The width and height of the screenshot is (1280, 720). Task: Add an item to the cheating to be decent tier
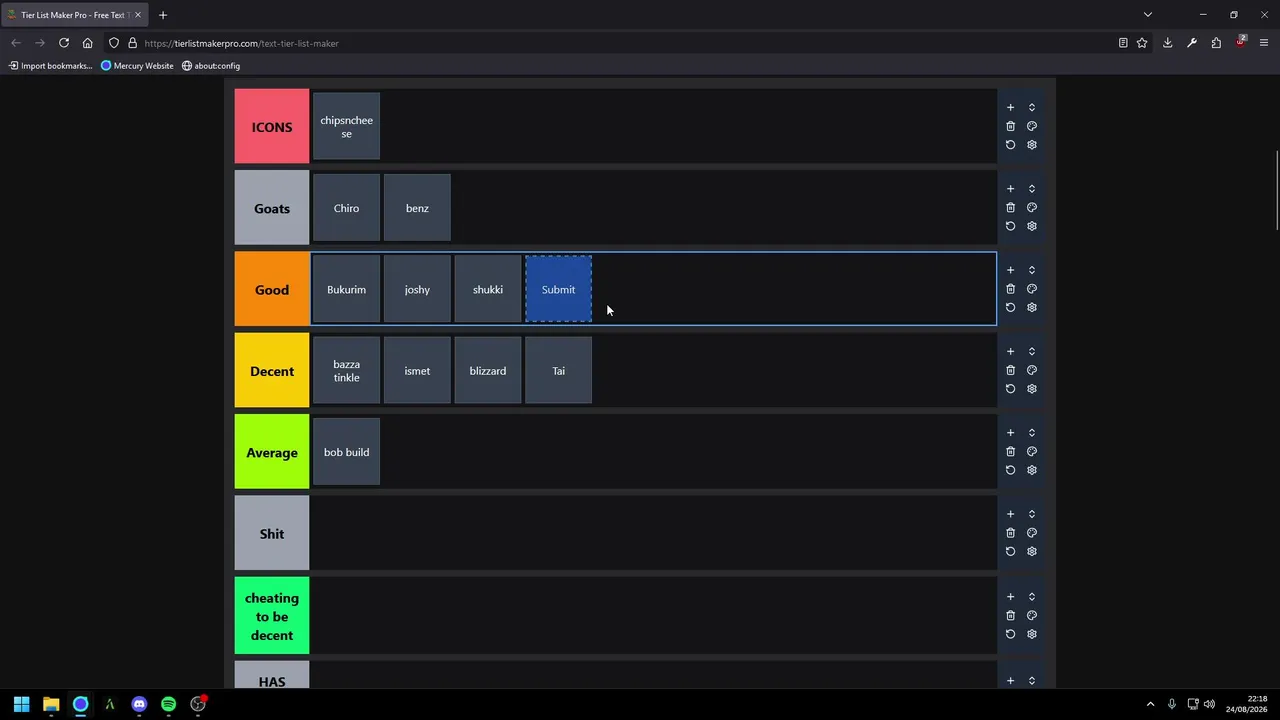[1010, 597]
